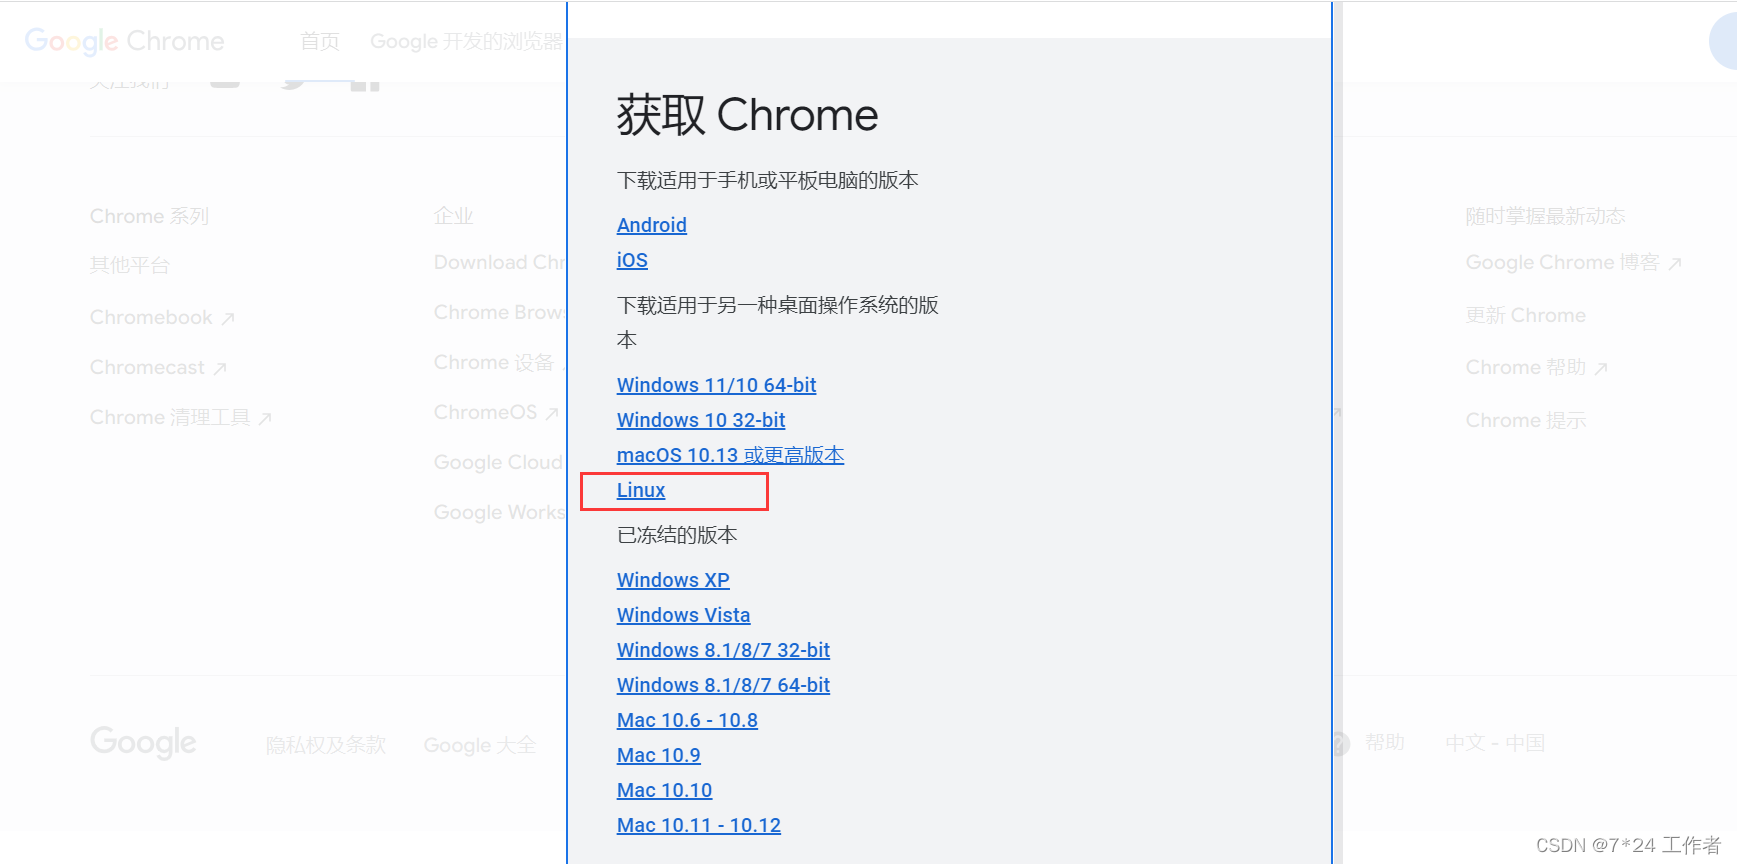Open ChromeOS link under 企业

pos(496,412)
